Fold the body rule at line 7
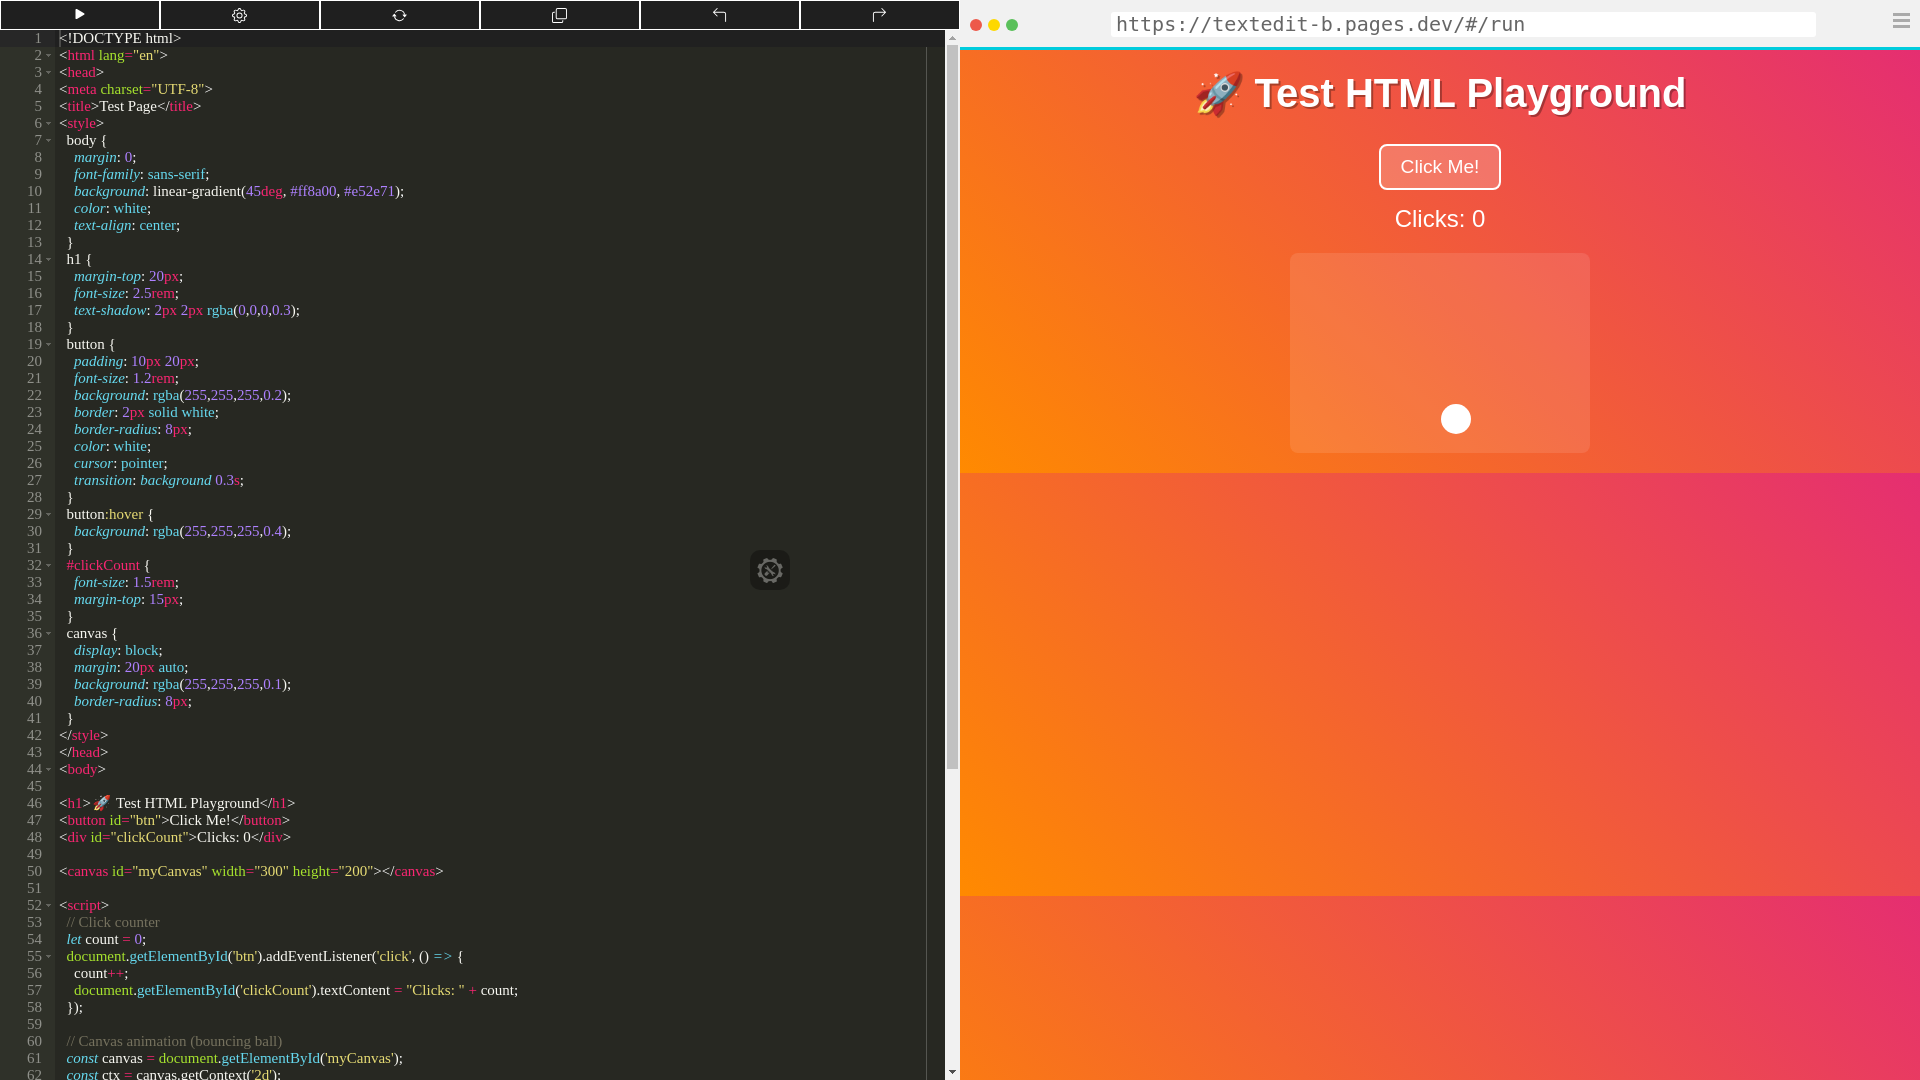 click(48, 141)
